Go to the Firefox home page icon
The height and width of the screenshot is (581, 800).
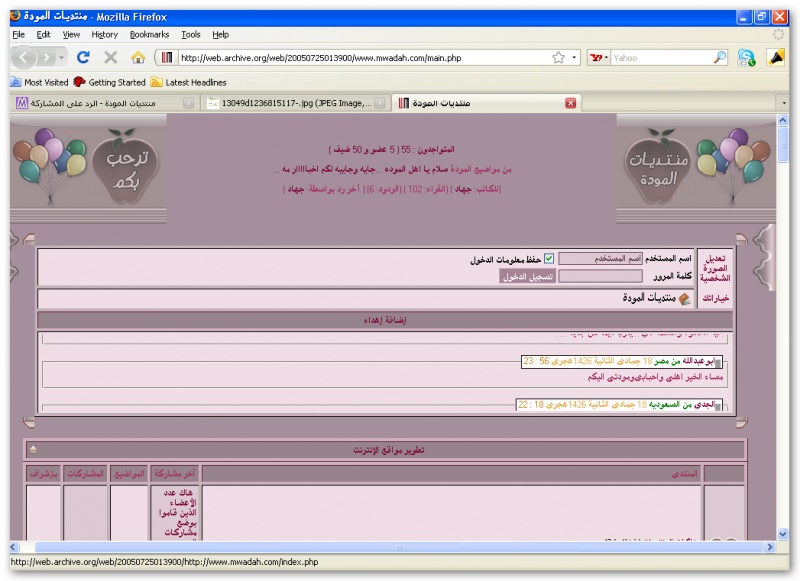click(x=138, y=58)
